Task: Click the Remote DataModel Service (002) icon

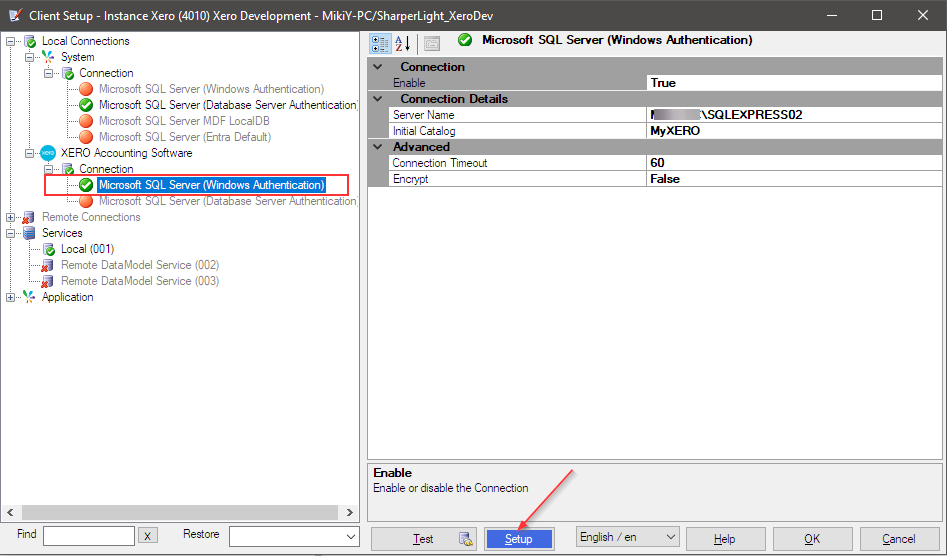Action: tap(47, 266)
